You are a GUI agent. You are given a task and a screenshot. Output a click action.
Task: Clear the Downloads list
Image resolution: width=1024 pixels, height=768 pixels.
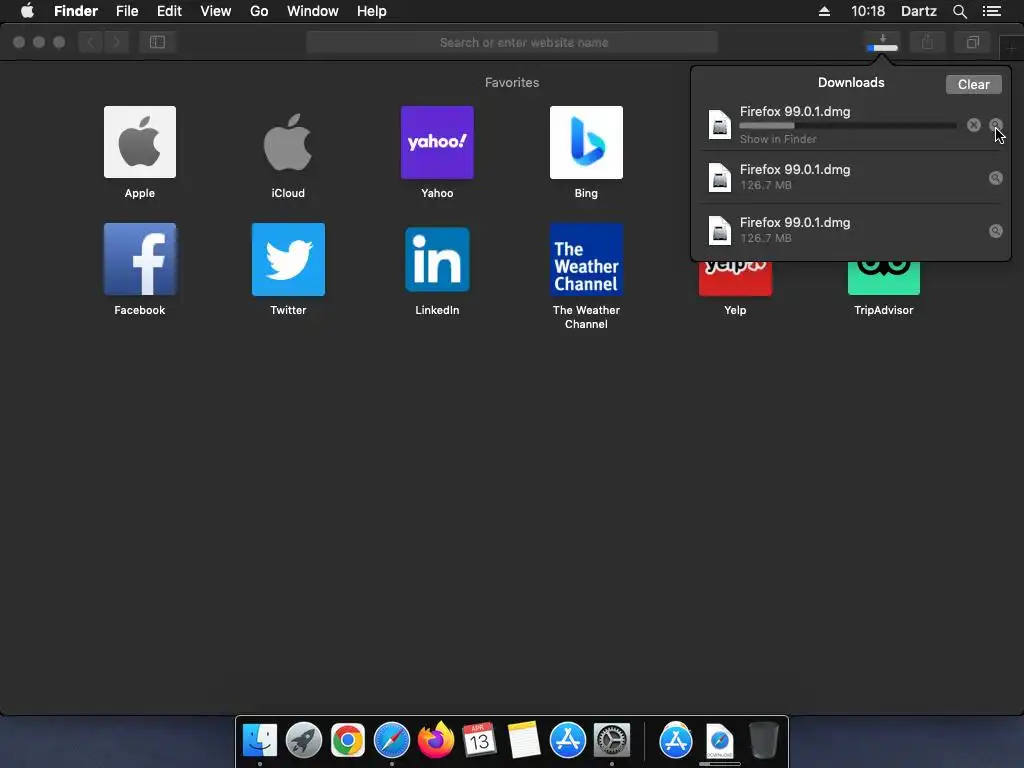(x=973, y=84)
